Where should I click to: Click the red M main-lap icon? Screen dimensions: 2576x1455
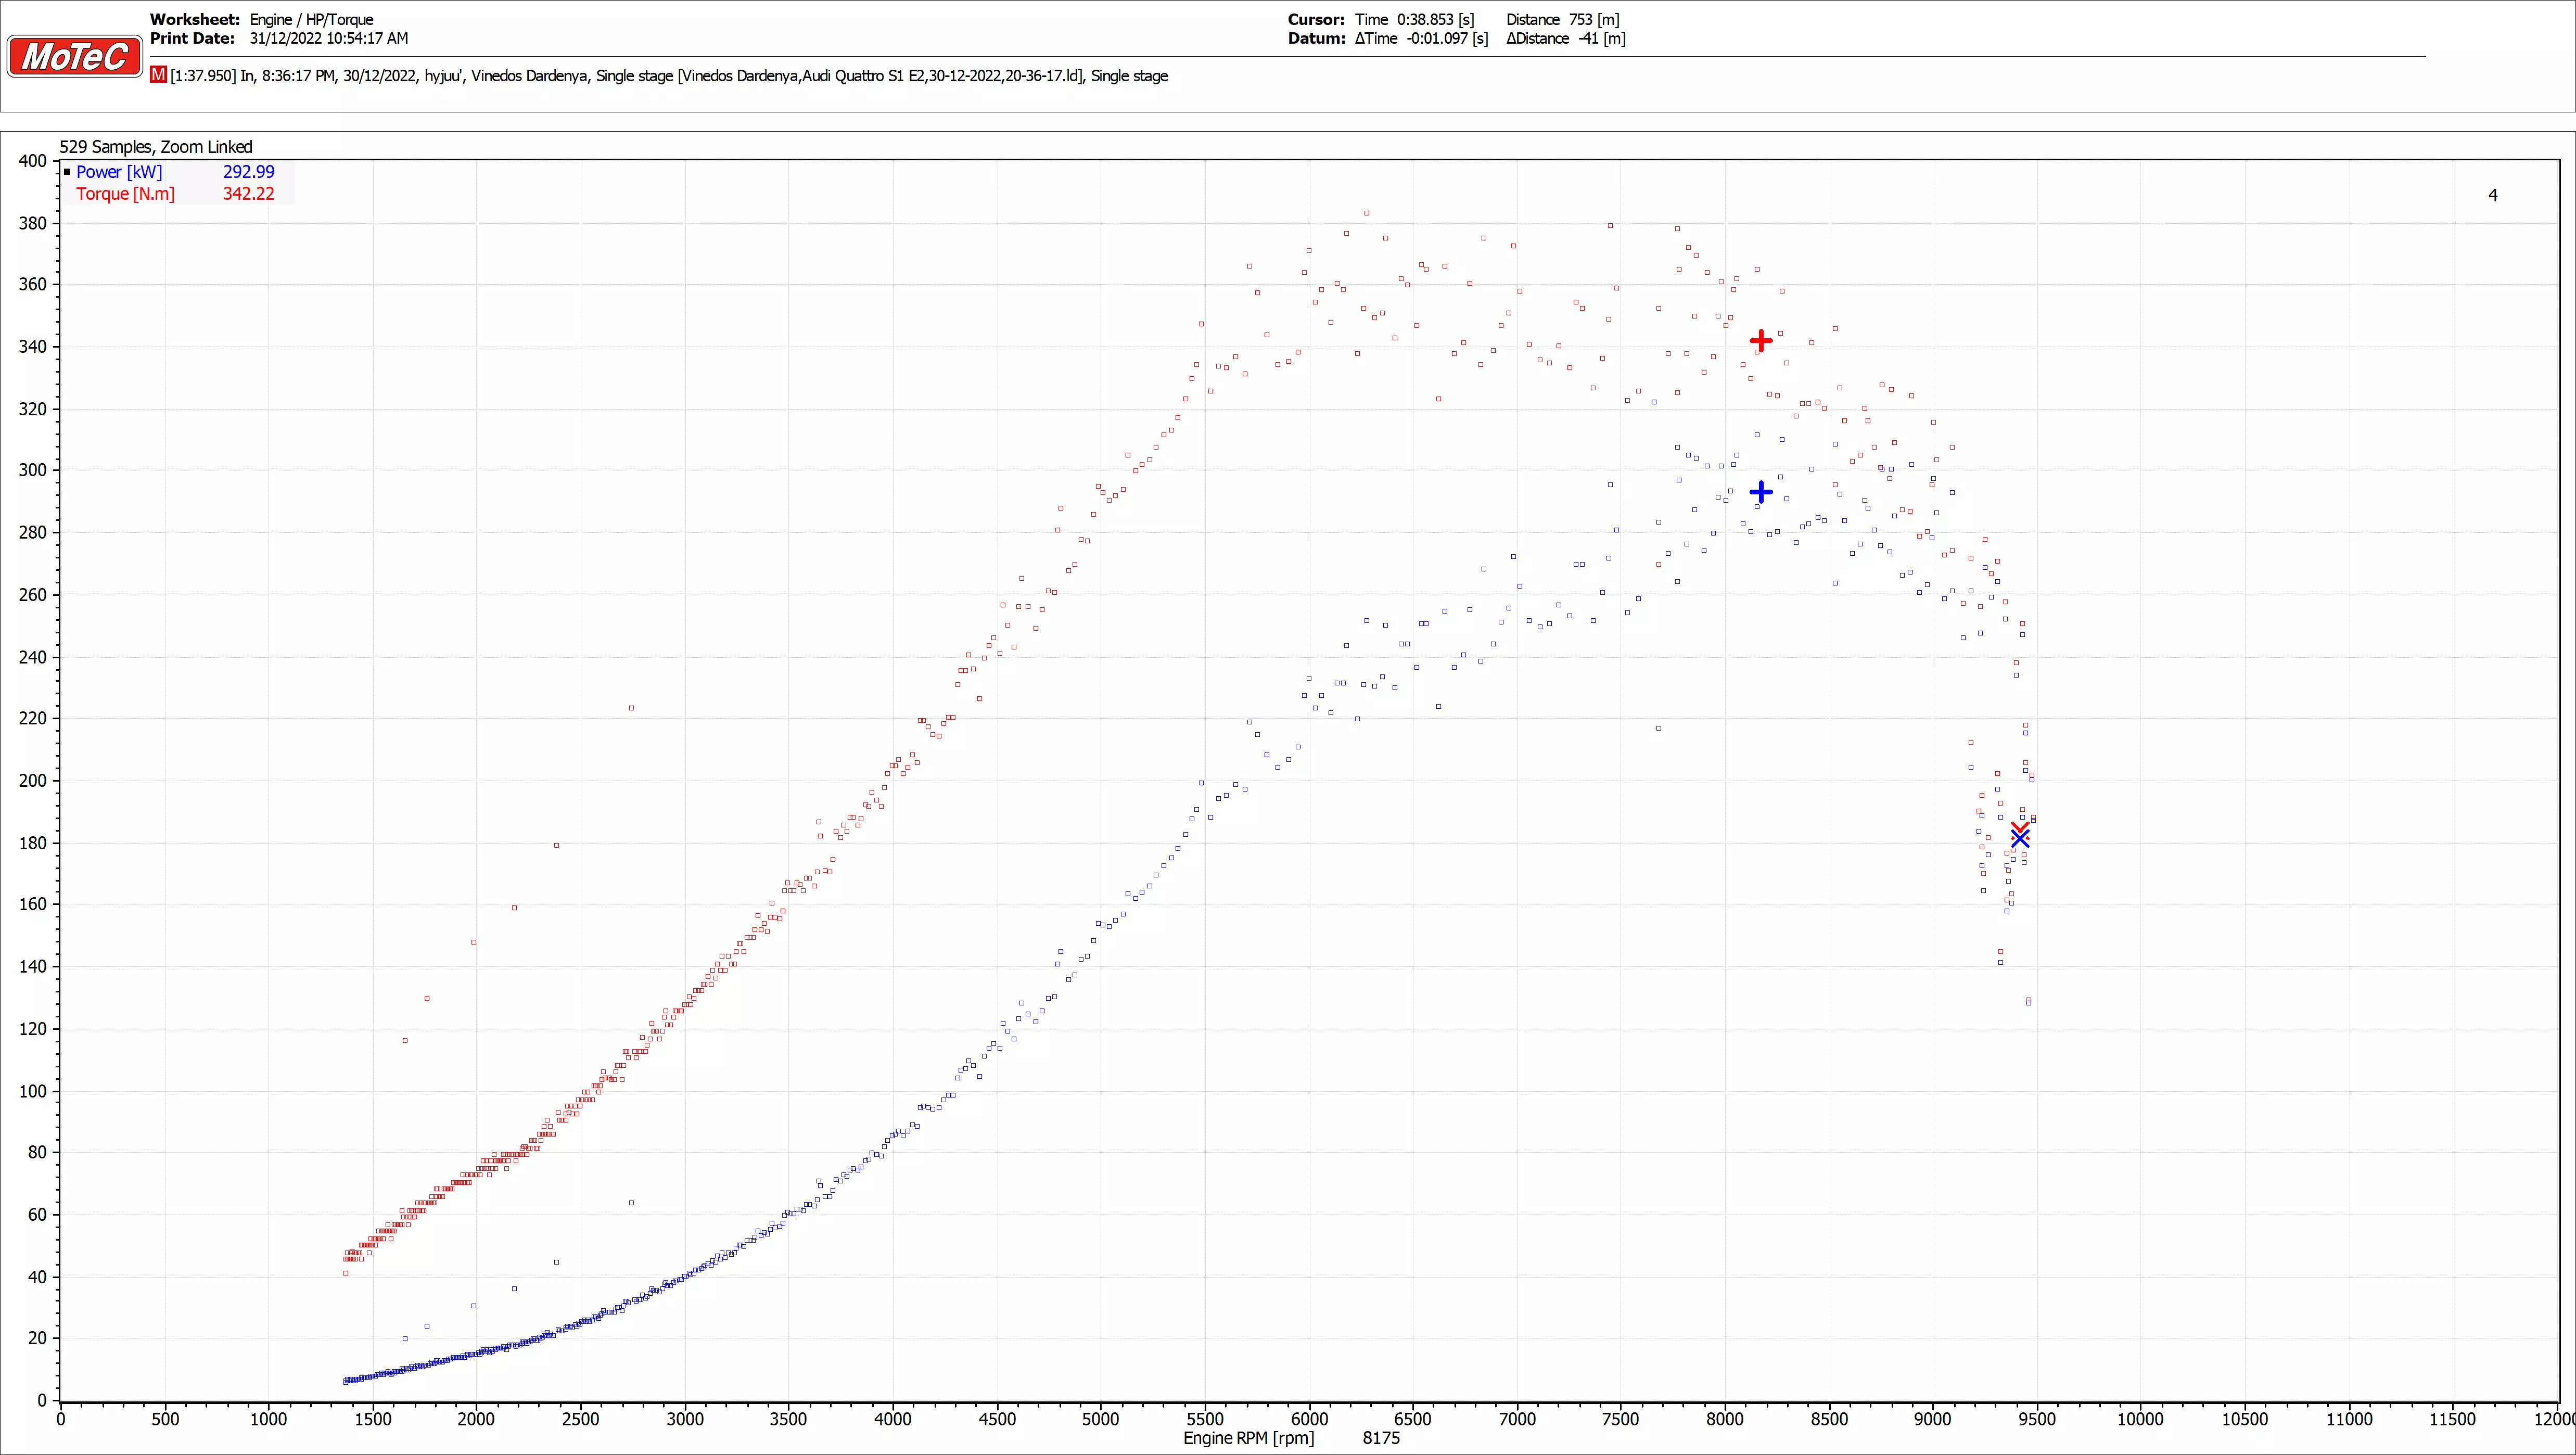[158, 75]
